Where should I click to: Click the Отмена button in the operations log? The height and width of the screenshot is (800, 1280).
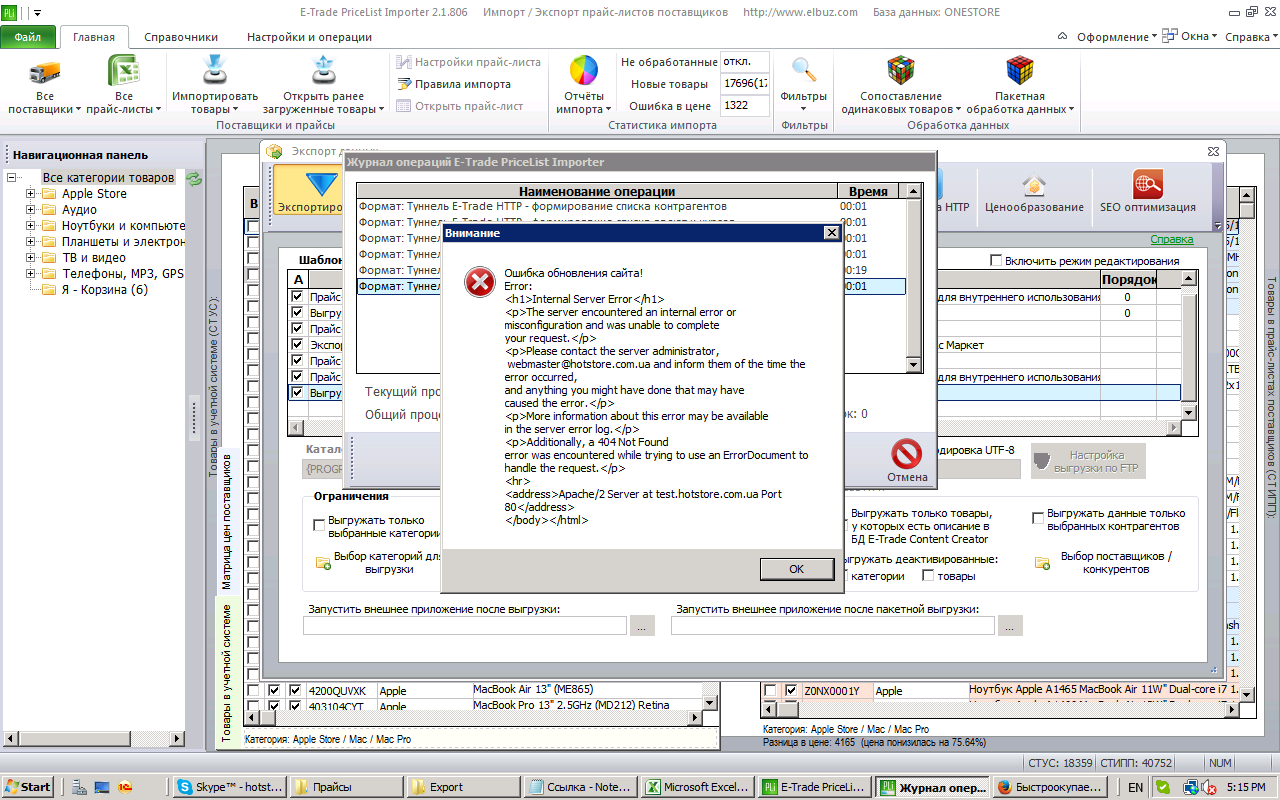pyautogui.click(x=907, y=461)
